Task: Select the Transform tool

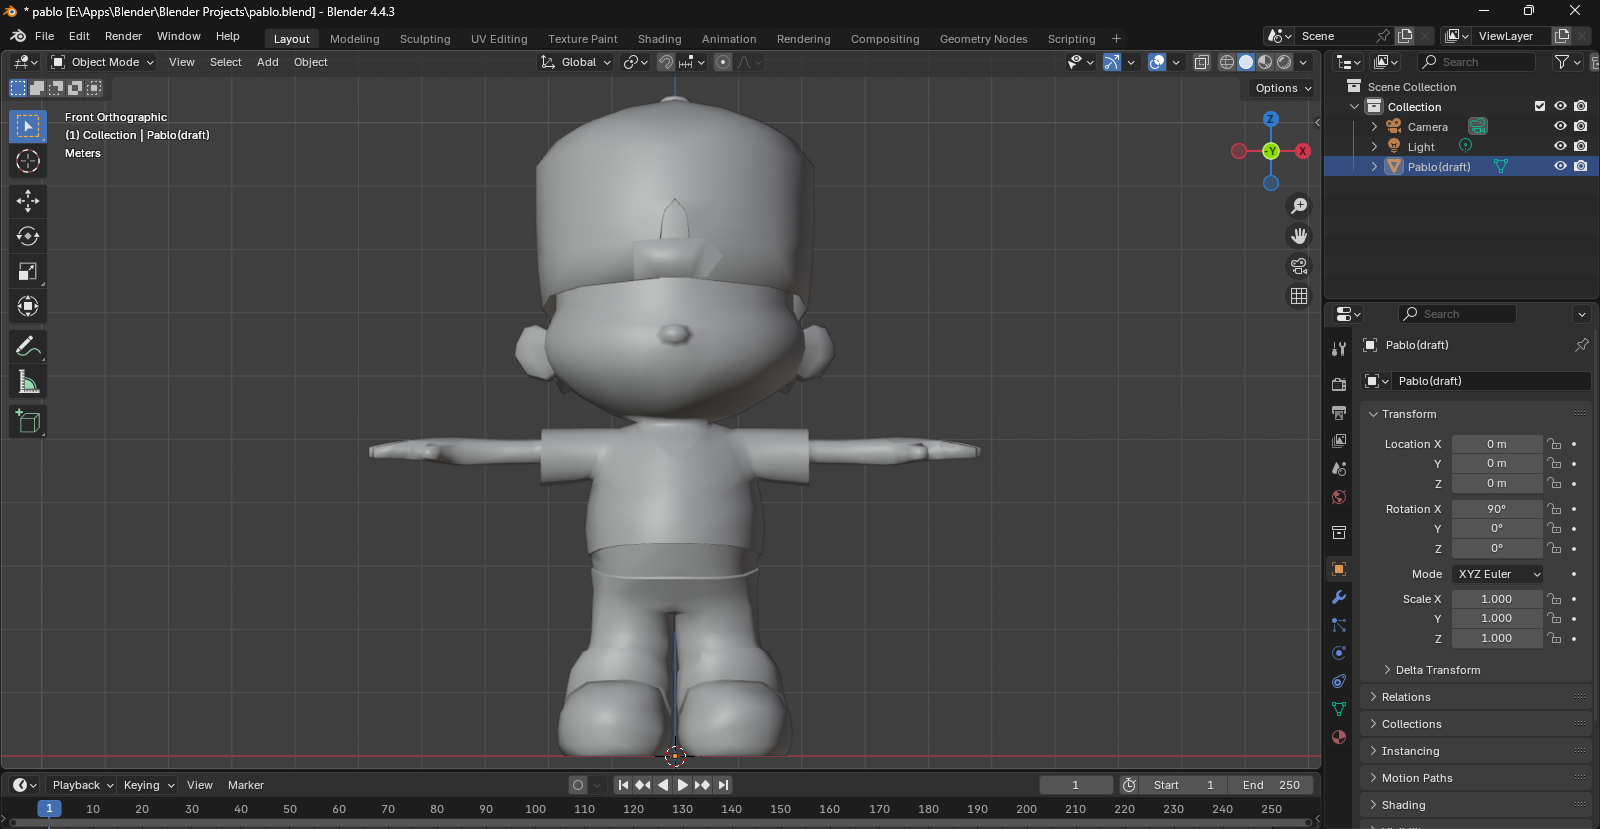Action: [x=28, y=306]
